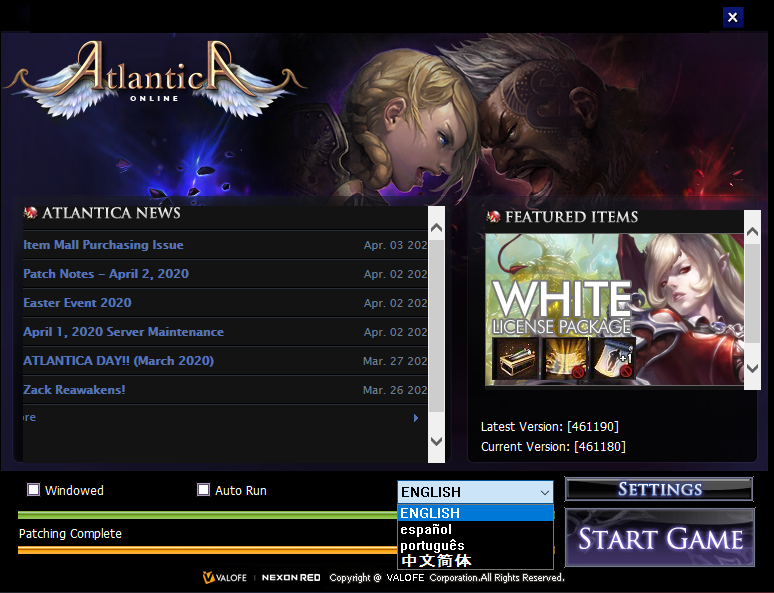Click the golden book item icon
This screenshot has width=774, height=593.
point(564,359)
